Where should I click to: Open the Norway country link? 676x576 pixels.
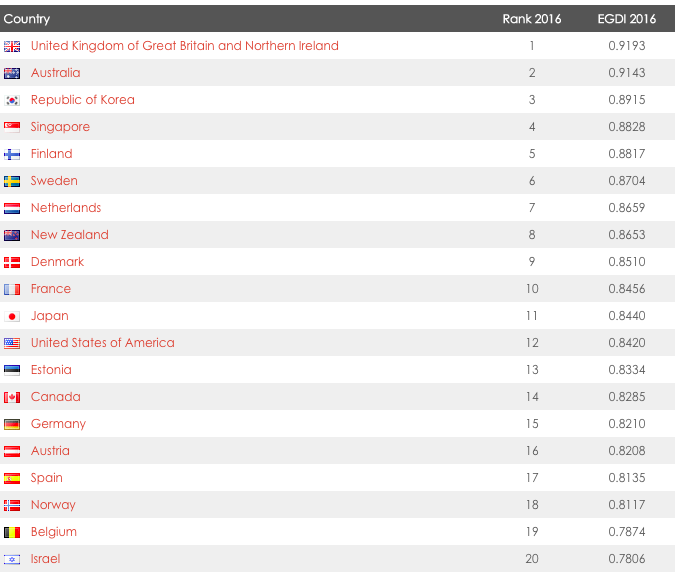tap(53, 505)
